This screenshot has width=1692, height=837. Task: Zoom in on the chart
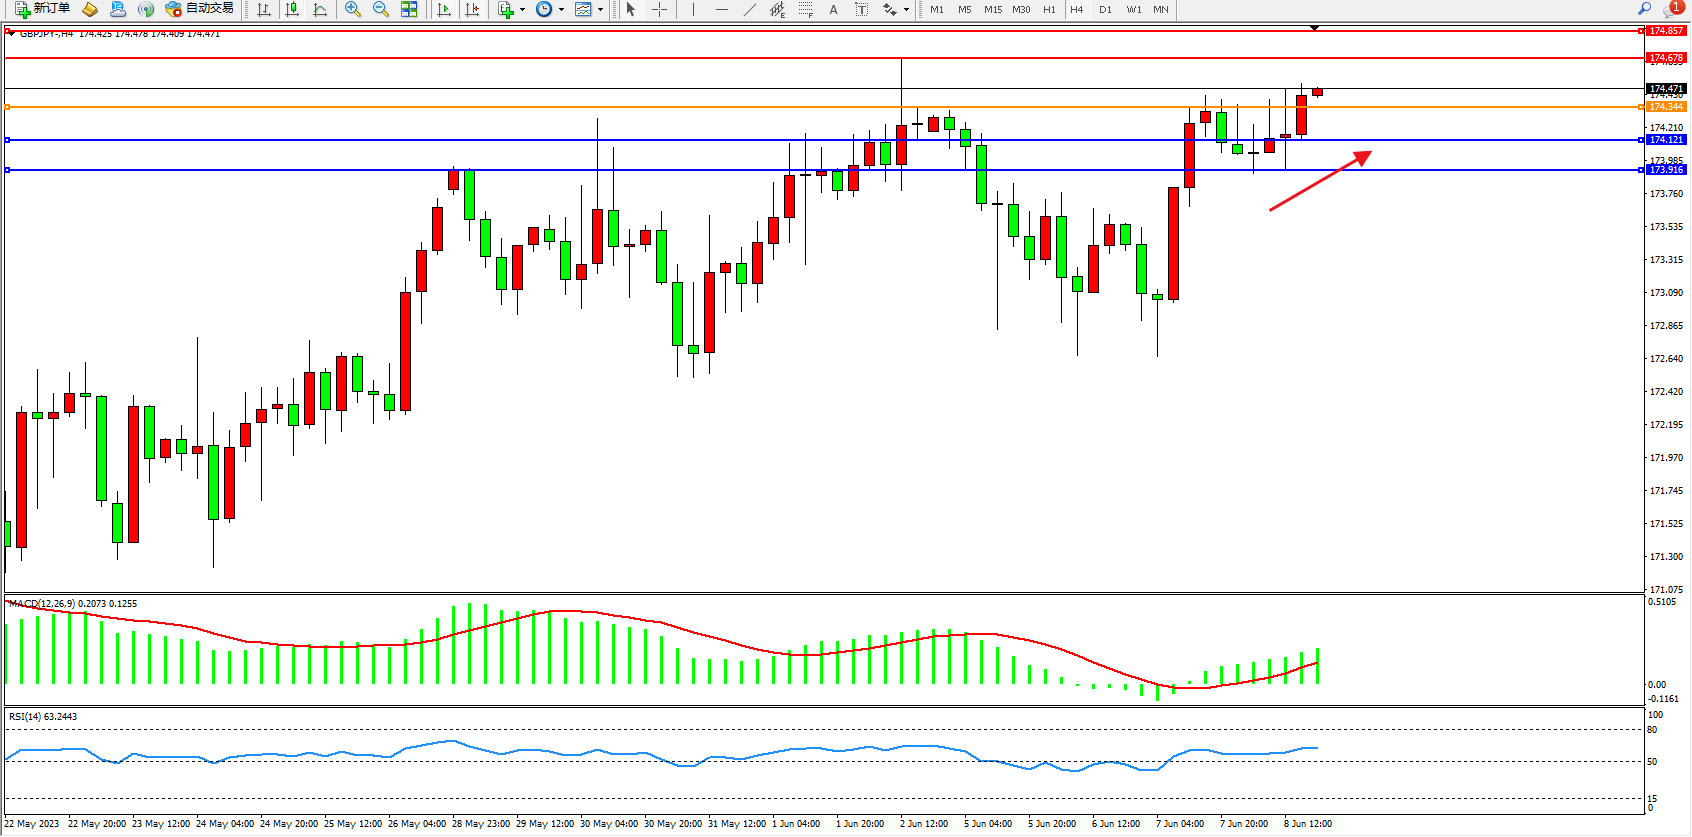point(353,9)
